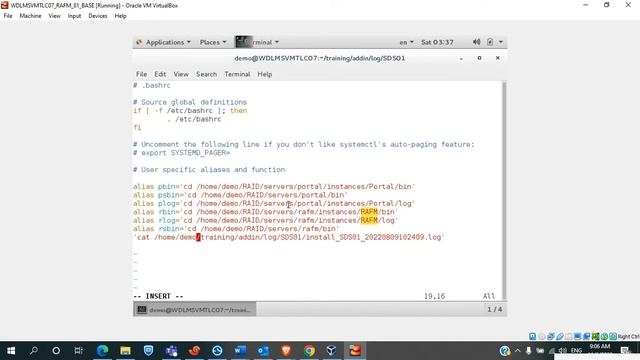This screenshot has width=640, height=360.
Task: Open VirtualBox Machine menu
Action: coord(30,16)
